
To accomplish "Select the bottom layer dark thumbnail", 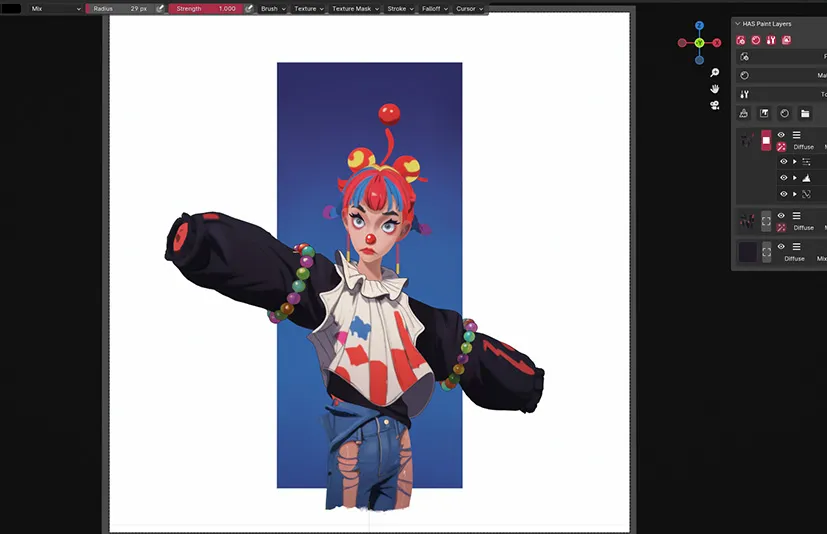I will (x=747, y=252).
